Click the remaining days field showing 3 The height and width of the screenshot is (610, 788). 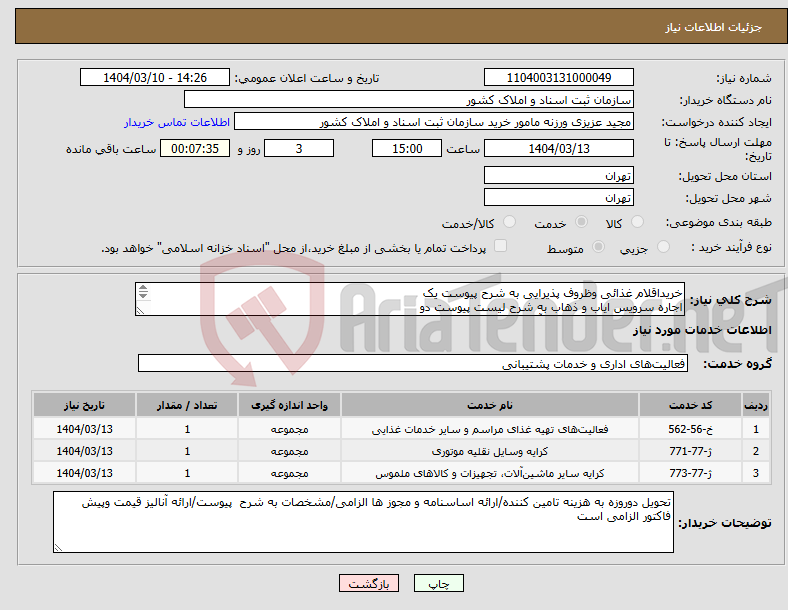[299, 148]
